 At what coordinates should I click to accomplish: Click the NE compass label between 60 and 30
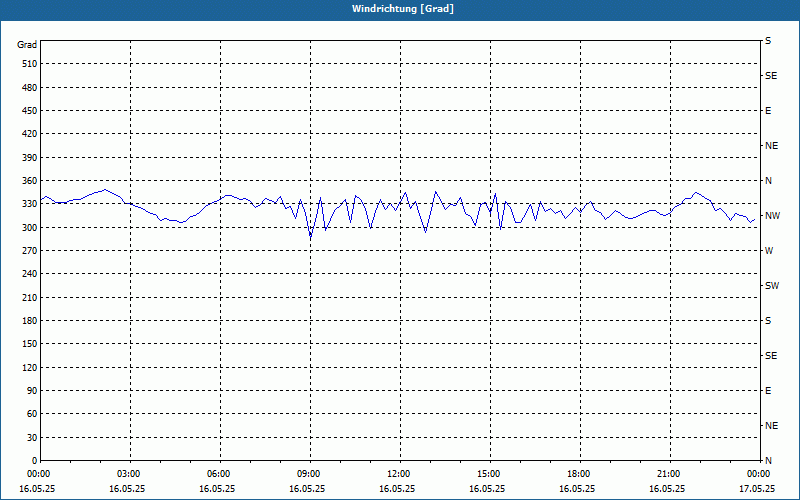click(x=771, y=426)
